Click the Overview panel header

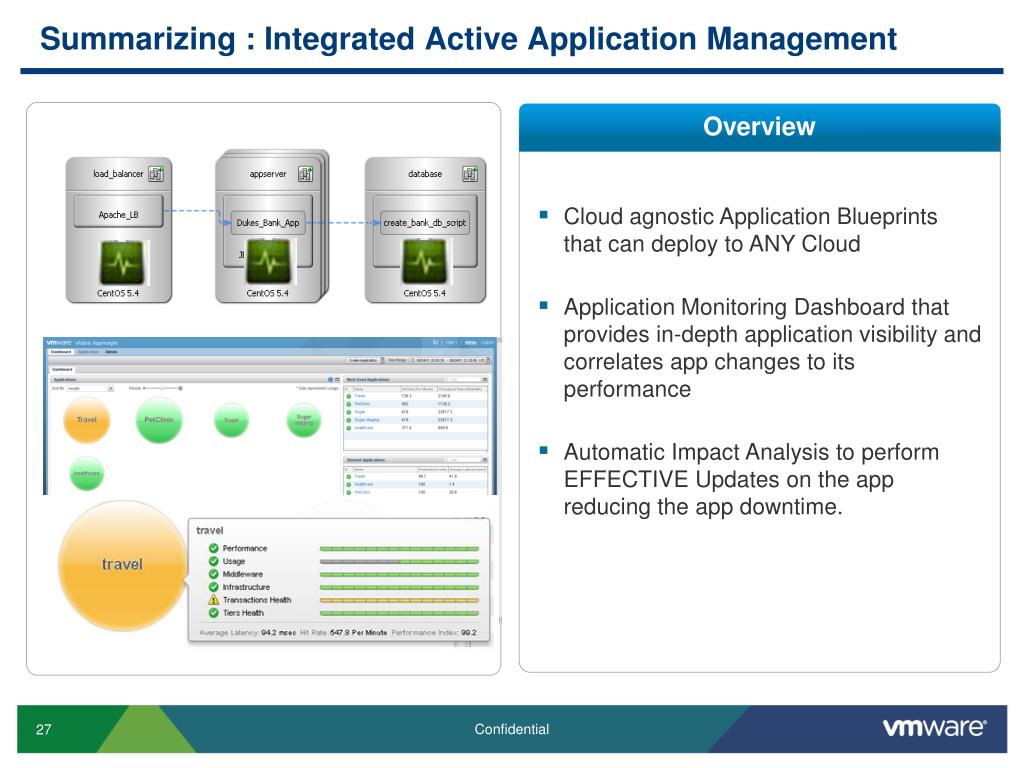(x=760, y=127)
